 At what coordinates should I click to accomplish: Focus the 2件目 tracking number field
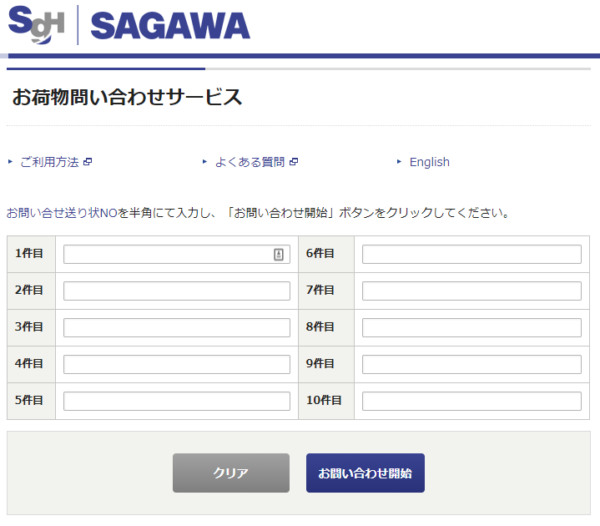(176, 291)
